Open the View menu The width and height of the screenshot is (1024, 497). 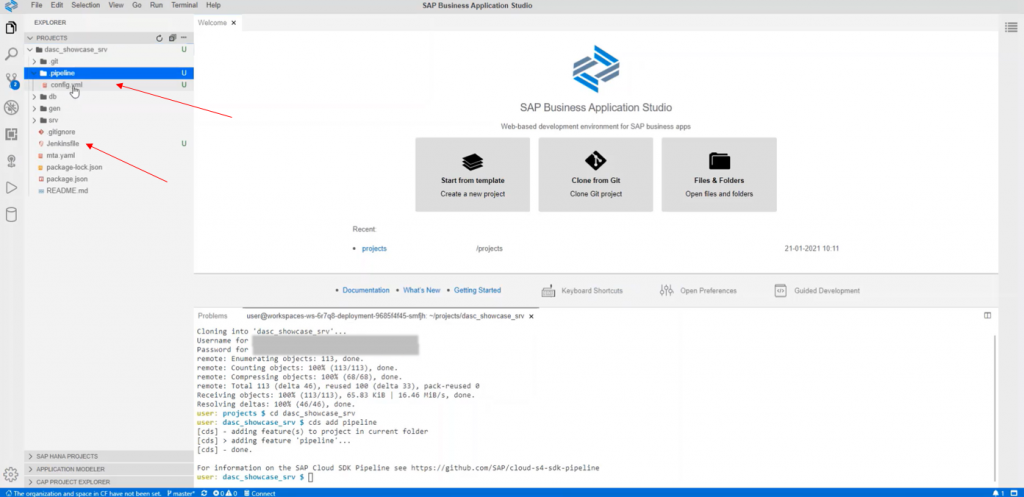(x=116, y=5)
